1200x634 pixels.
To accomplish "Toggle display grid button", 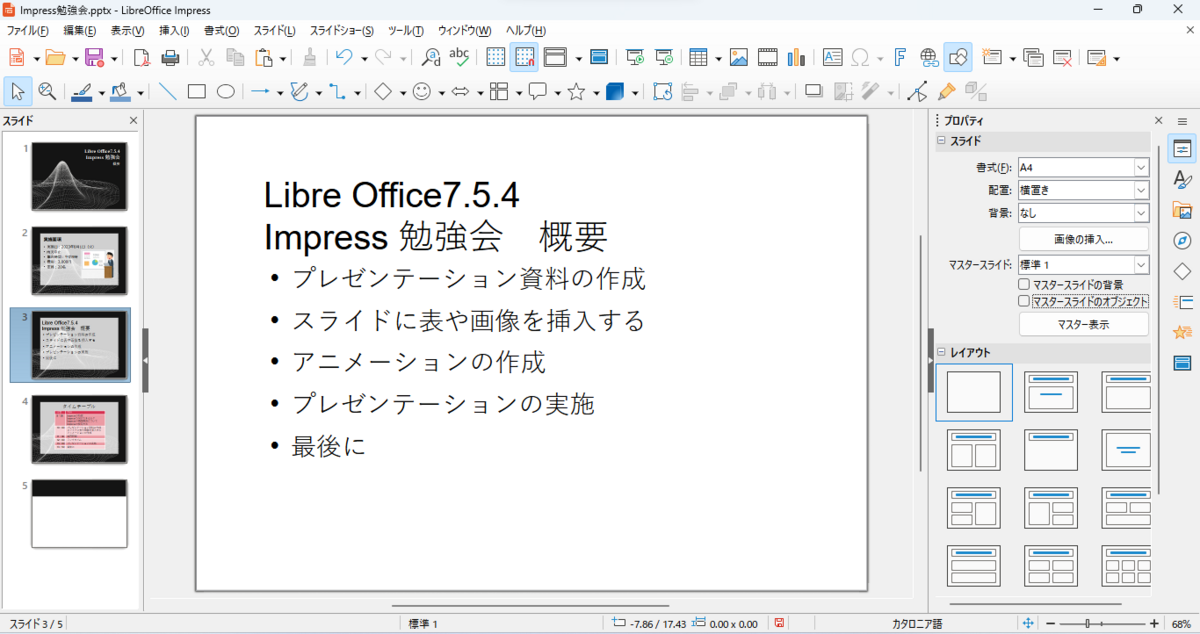I will pos(496,57).
